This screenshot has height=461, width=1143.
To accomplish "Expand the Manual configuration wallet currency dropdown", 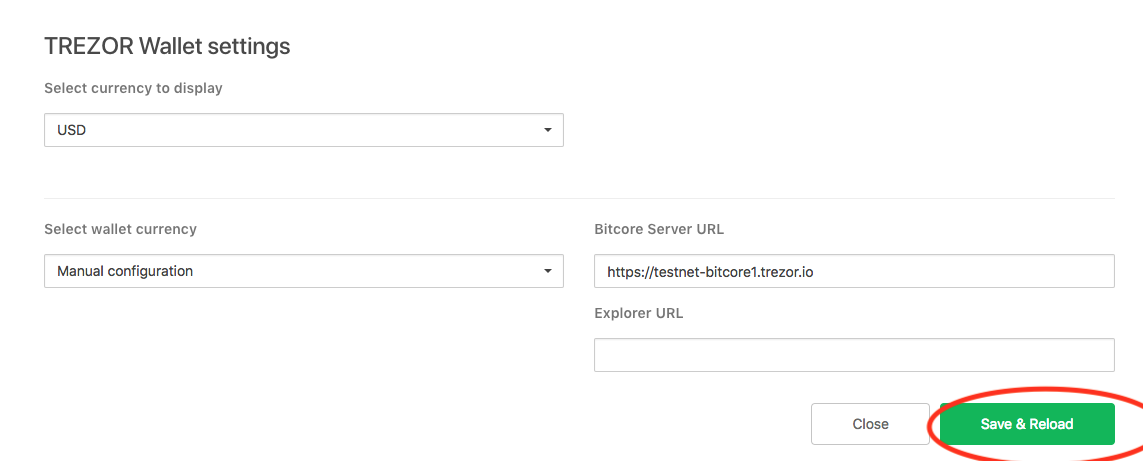I will [303, 271].
